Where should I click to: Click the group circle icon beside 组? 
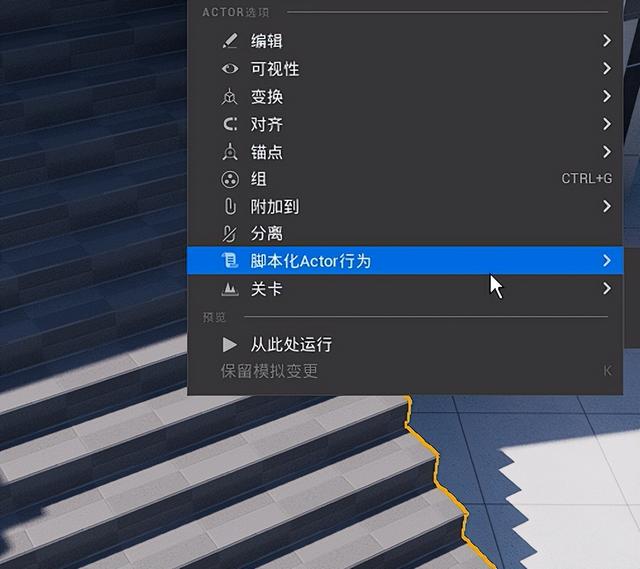coord(230,179)
